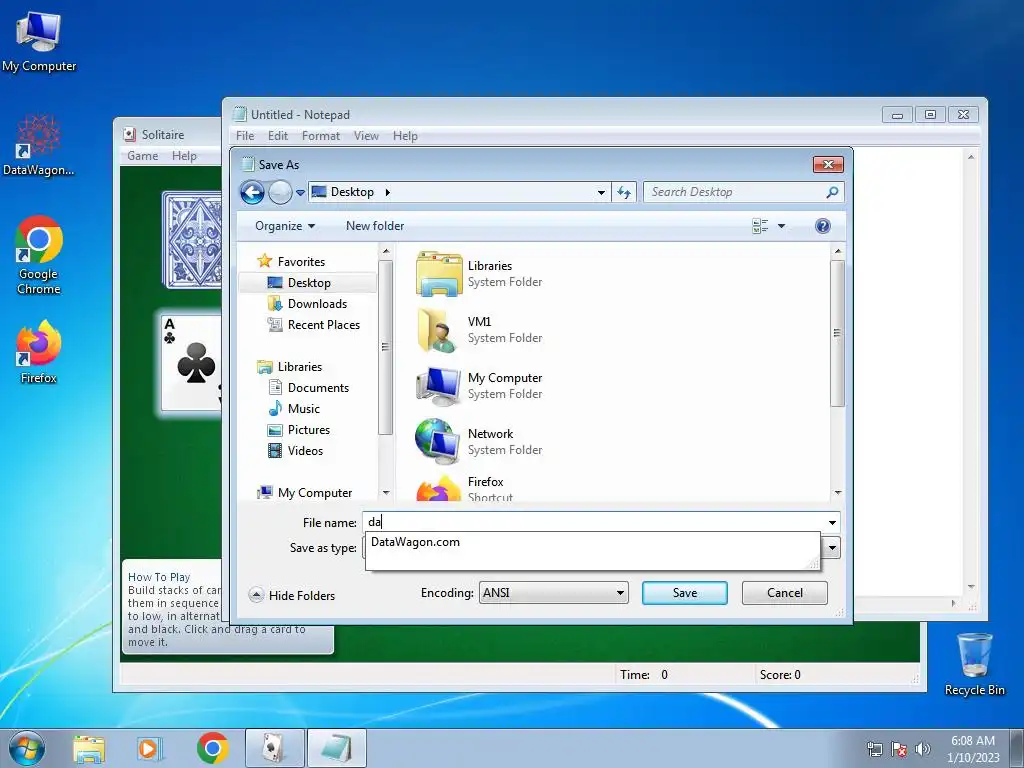Click Ace of Clubs card in Solitaire

[191, 362]
